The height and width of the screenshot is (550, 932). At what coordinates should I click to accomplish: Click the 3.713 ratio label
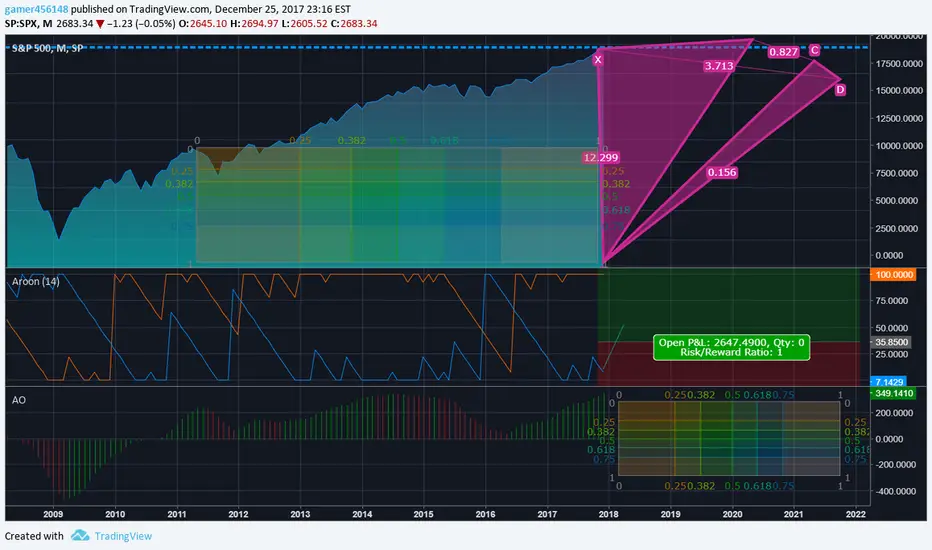click(719, 66)
